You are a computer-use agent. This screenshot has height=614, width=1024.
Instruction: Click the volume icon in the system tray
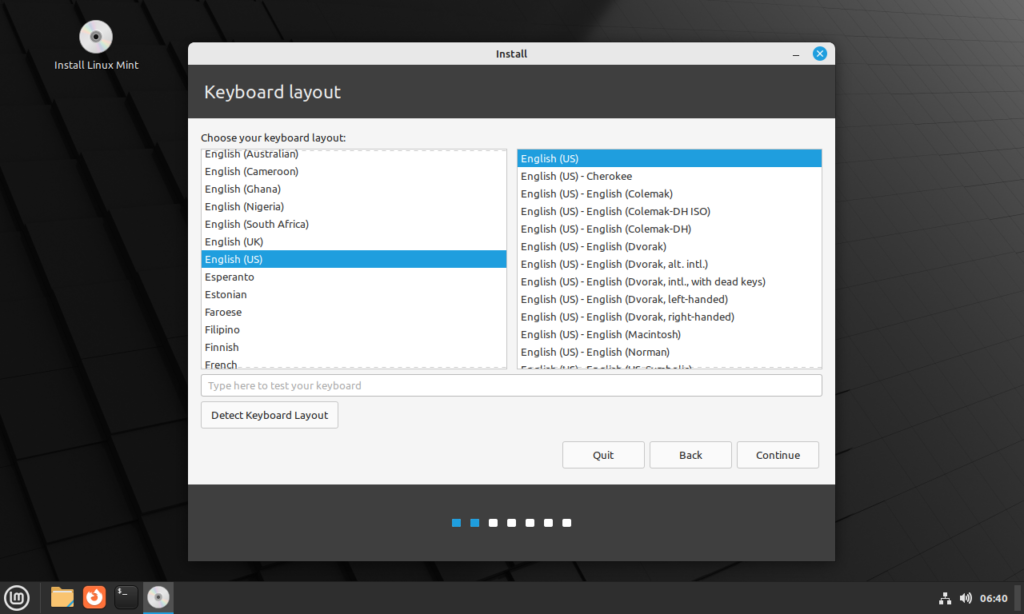click(966, 597)
